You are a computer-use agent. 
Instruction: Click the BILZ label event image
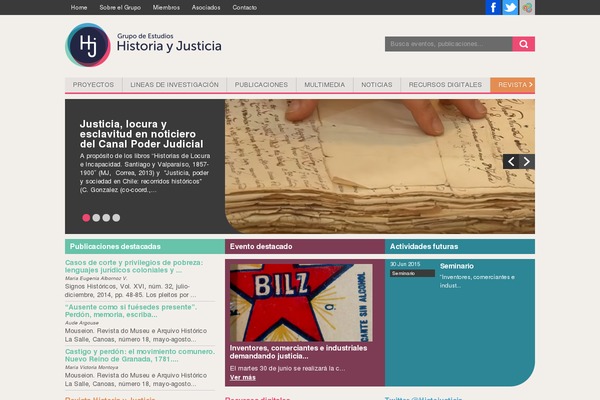click(x=301, y=302)
